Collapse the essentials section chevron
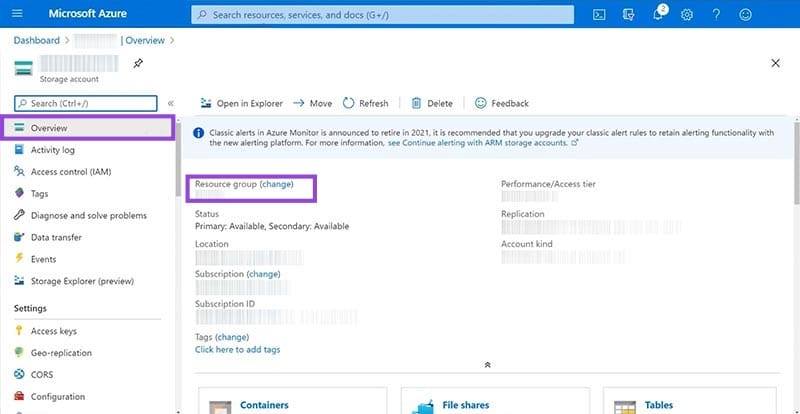800x414 pixels. click(x=487, y=365)
